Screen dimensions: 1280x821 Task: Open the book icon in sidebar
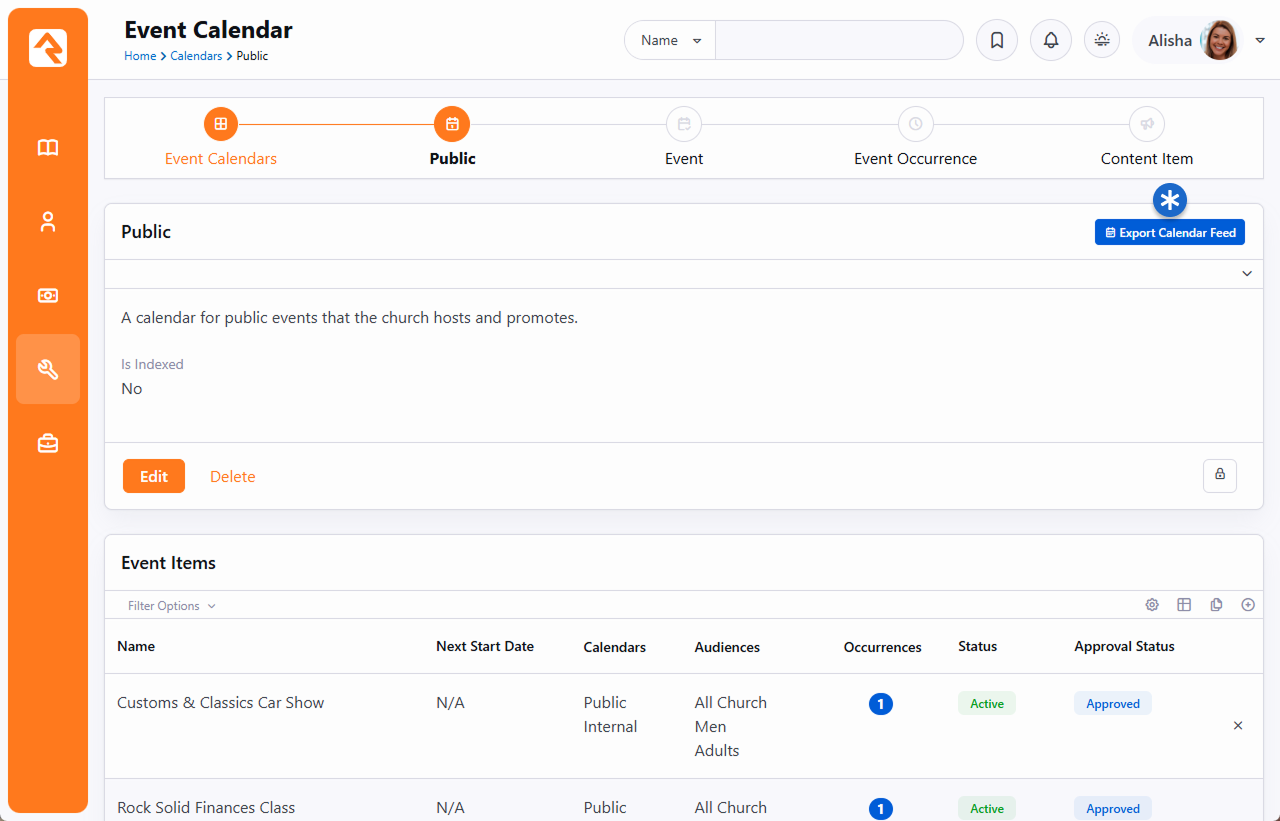pos(48,148)
